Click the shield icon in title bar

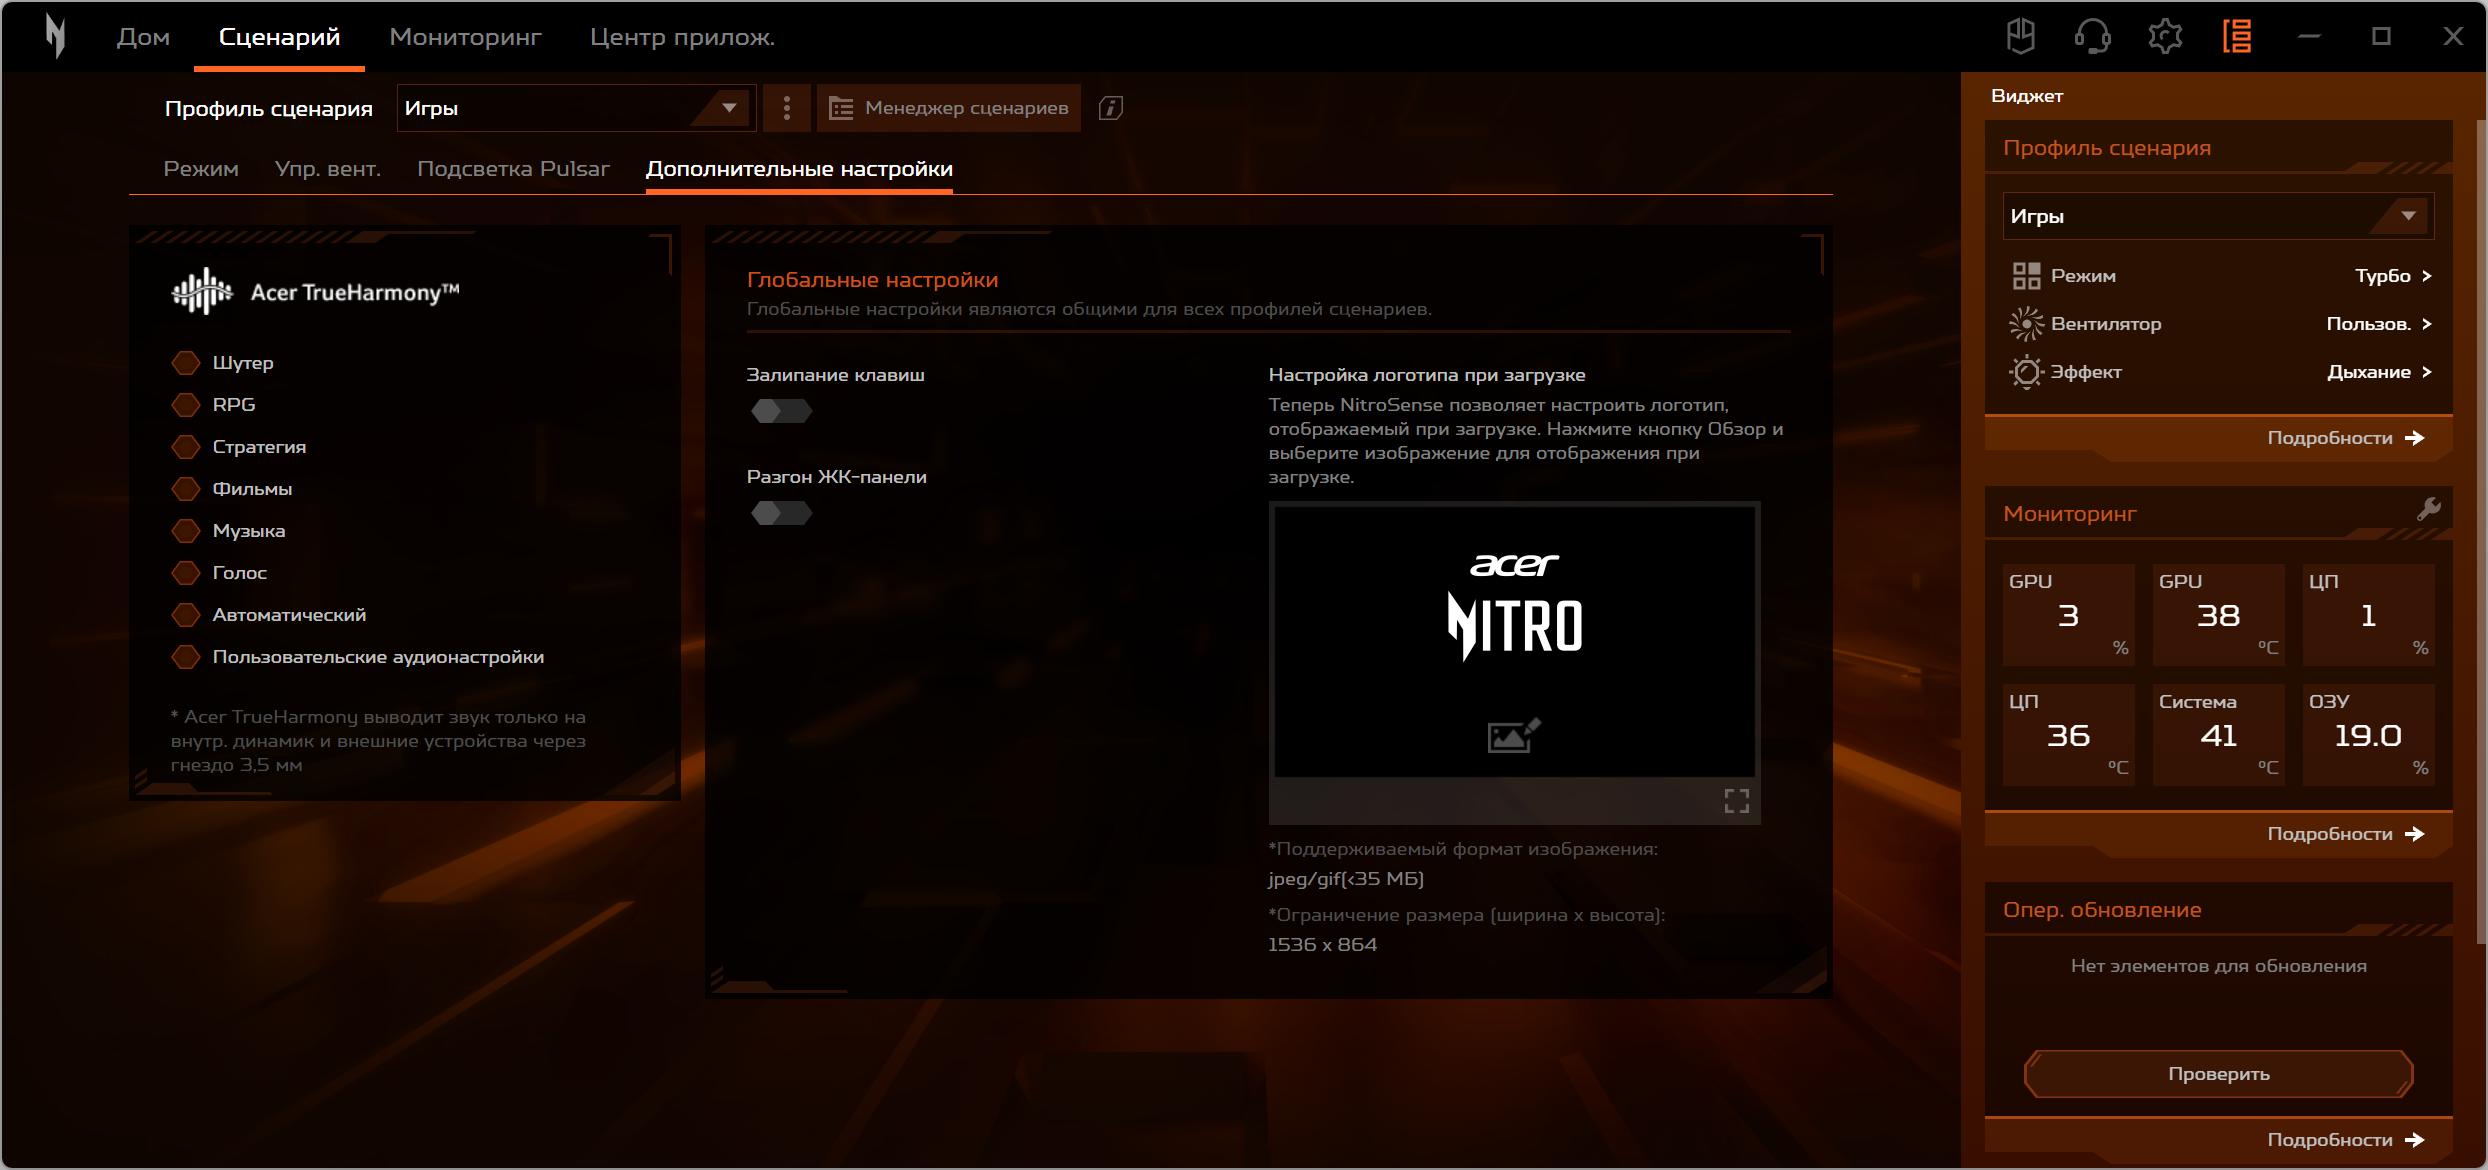point(2021,37)
